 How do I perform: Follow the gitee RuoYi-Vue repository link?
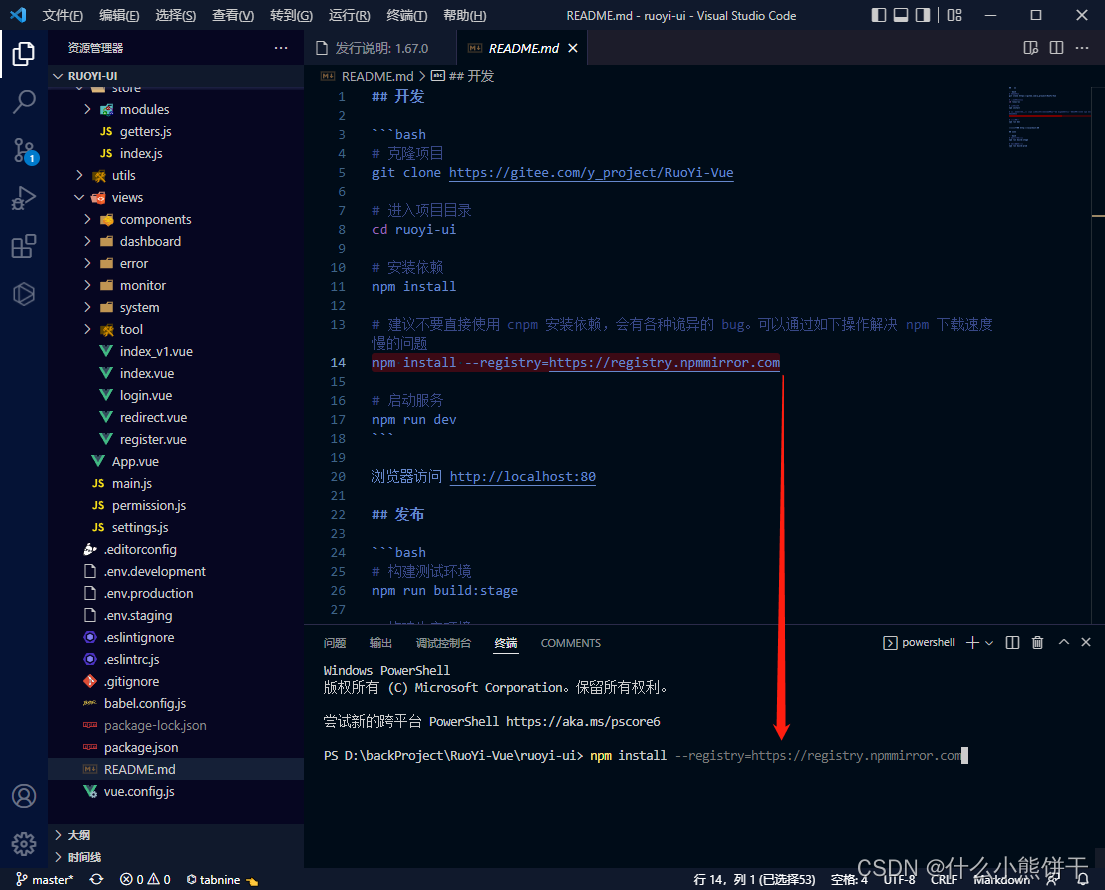coord(591,173)
